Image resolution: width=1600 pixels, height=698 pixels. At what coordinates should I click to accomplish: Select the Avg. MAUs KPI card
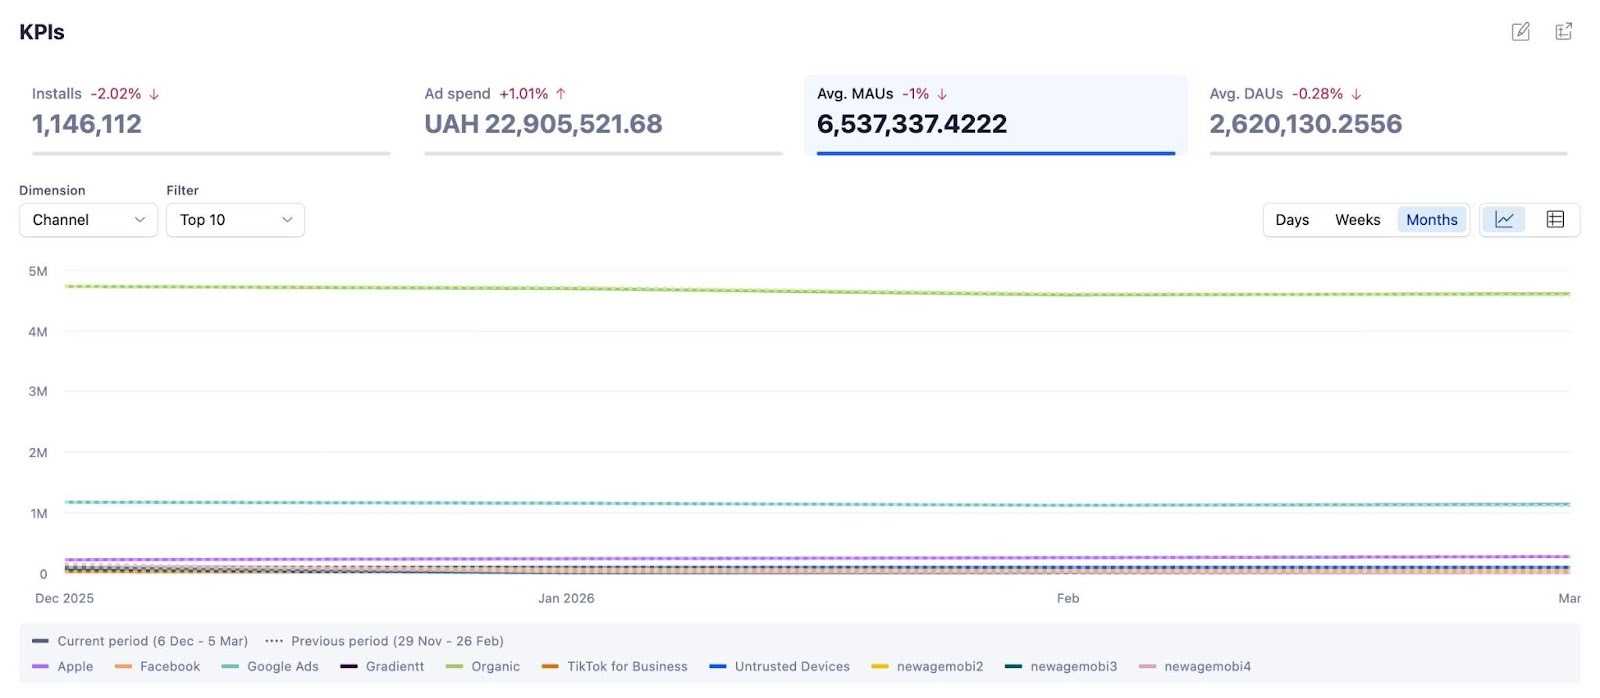[996, 116]
